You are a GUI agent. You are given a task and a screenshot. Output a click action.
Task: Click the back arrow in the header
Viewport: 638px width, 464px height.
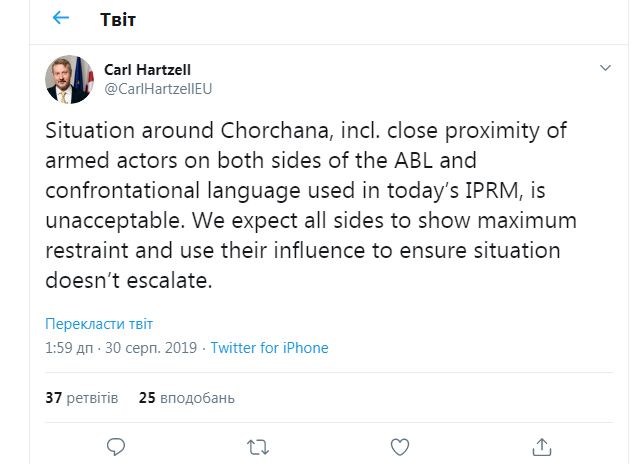pos(61,18)
